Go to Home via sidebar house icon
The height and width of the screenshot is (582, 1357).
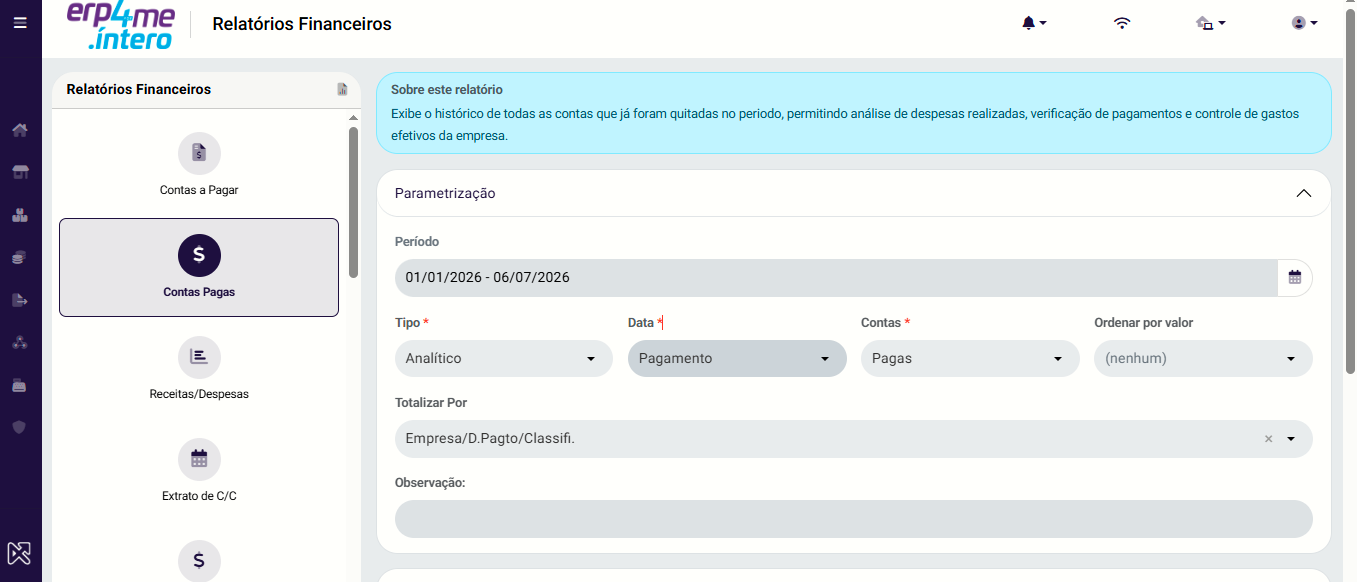point(20,130)
